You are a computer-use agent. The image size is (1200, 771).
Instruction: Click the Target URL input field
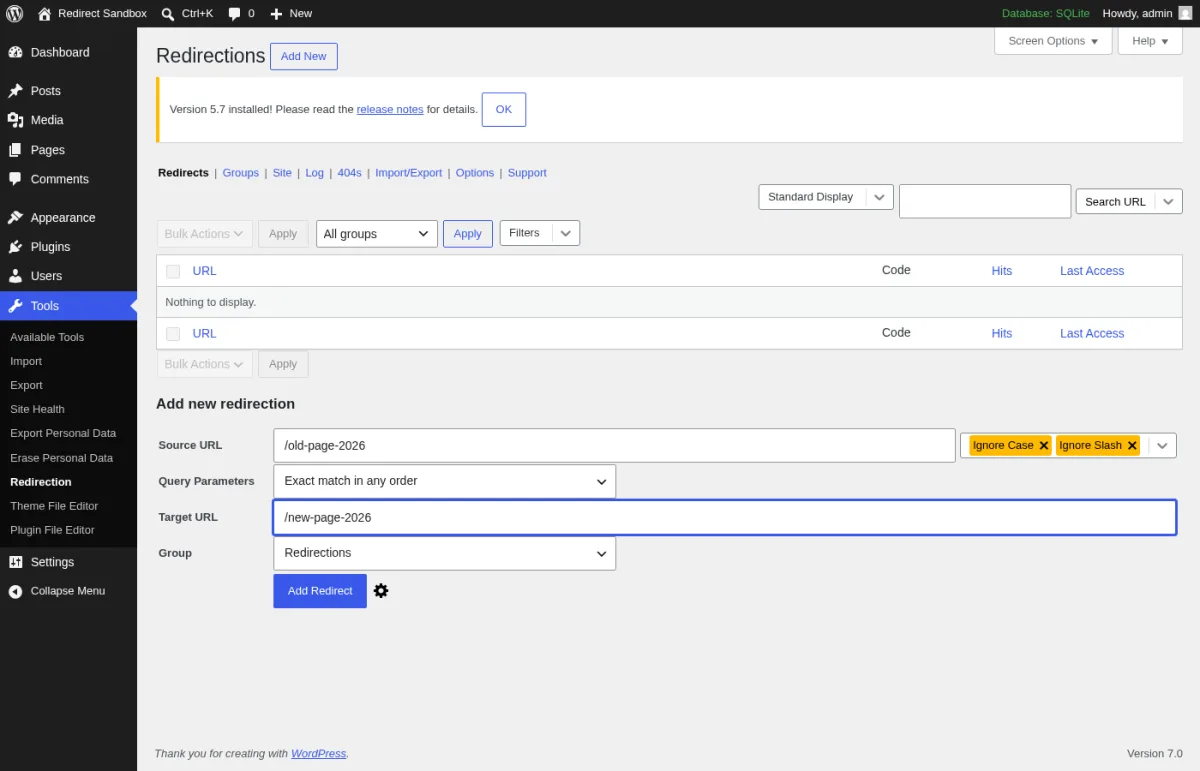click(725, 517)
